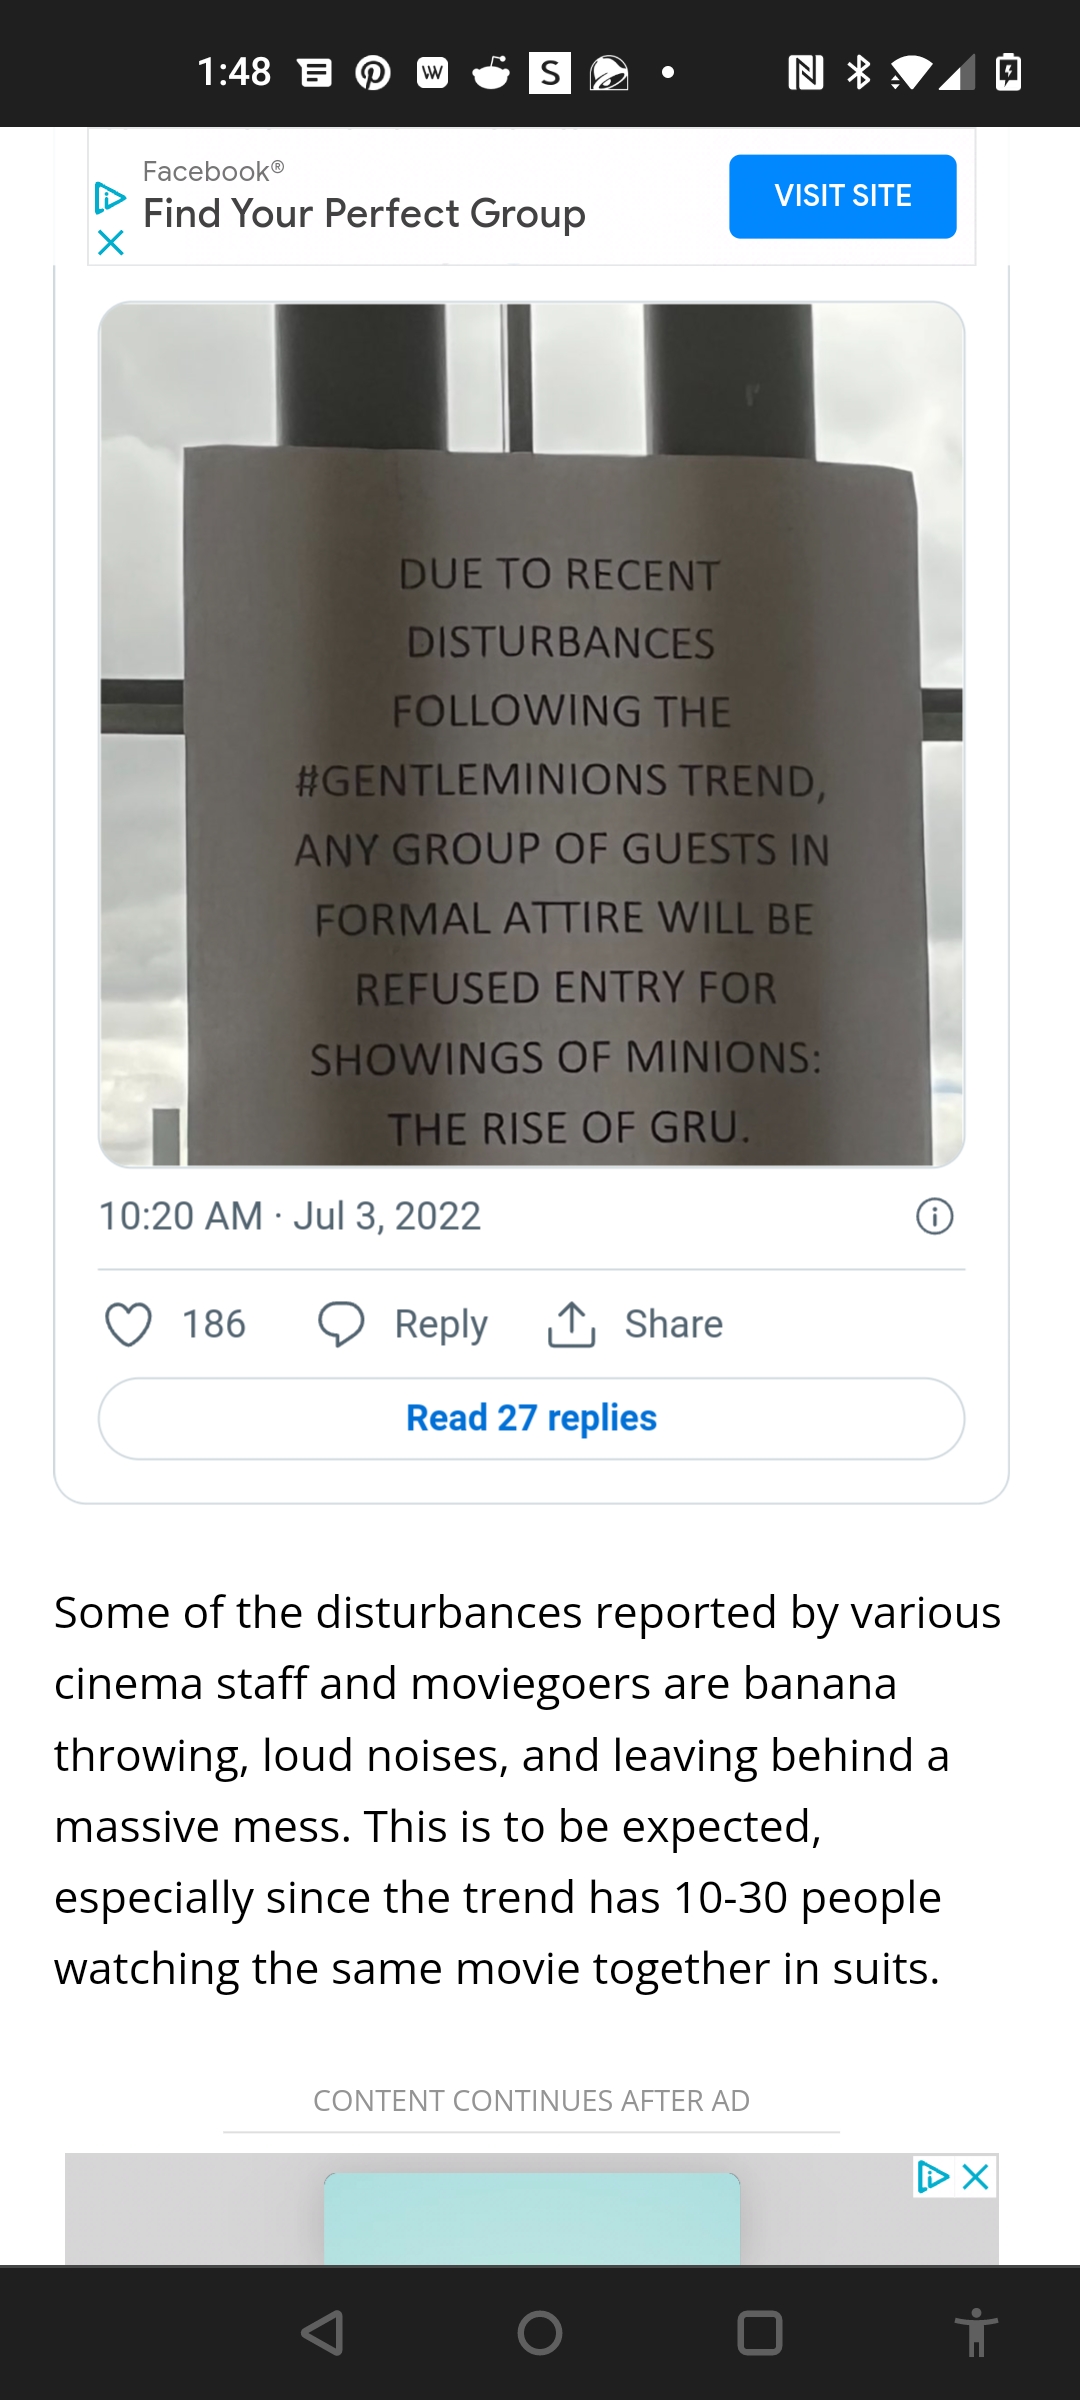1080x2400 pixels.
Task: Expand the thread via Read 27 replies
Action: (531, 1416)
